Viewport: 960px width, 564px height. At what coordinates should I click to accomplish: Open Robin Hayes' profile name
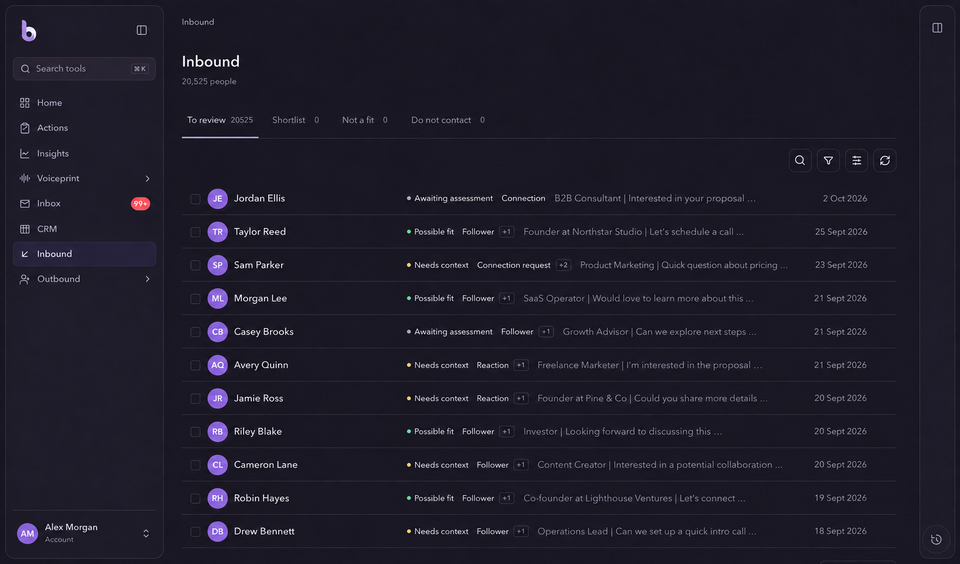[x=261, y=498]
